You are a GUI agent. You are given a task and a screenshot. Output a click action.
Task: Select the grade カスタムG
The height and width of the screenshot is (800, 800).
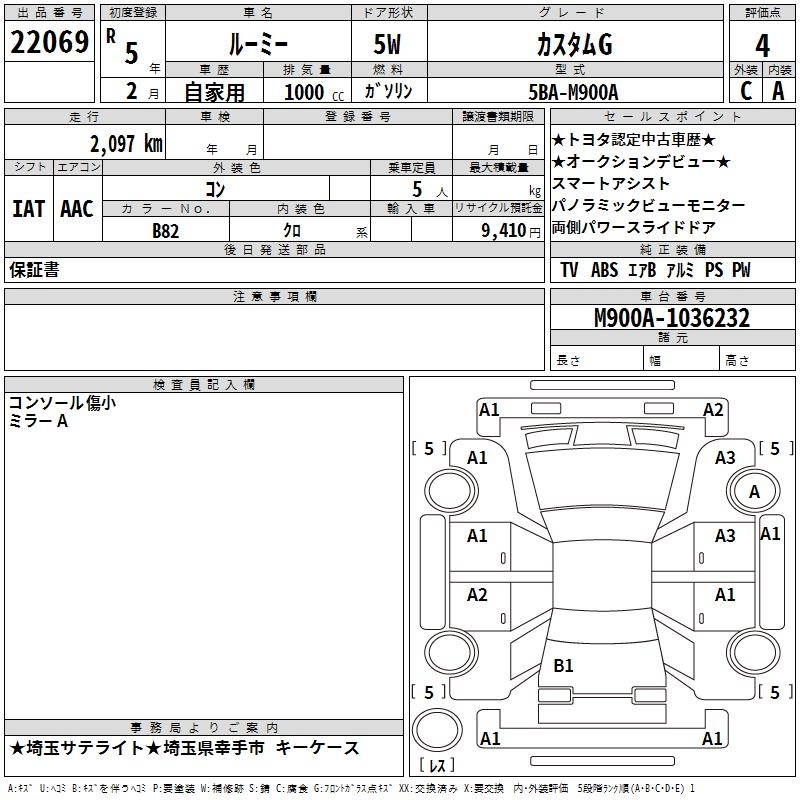(574, 44)
